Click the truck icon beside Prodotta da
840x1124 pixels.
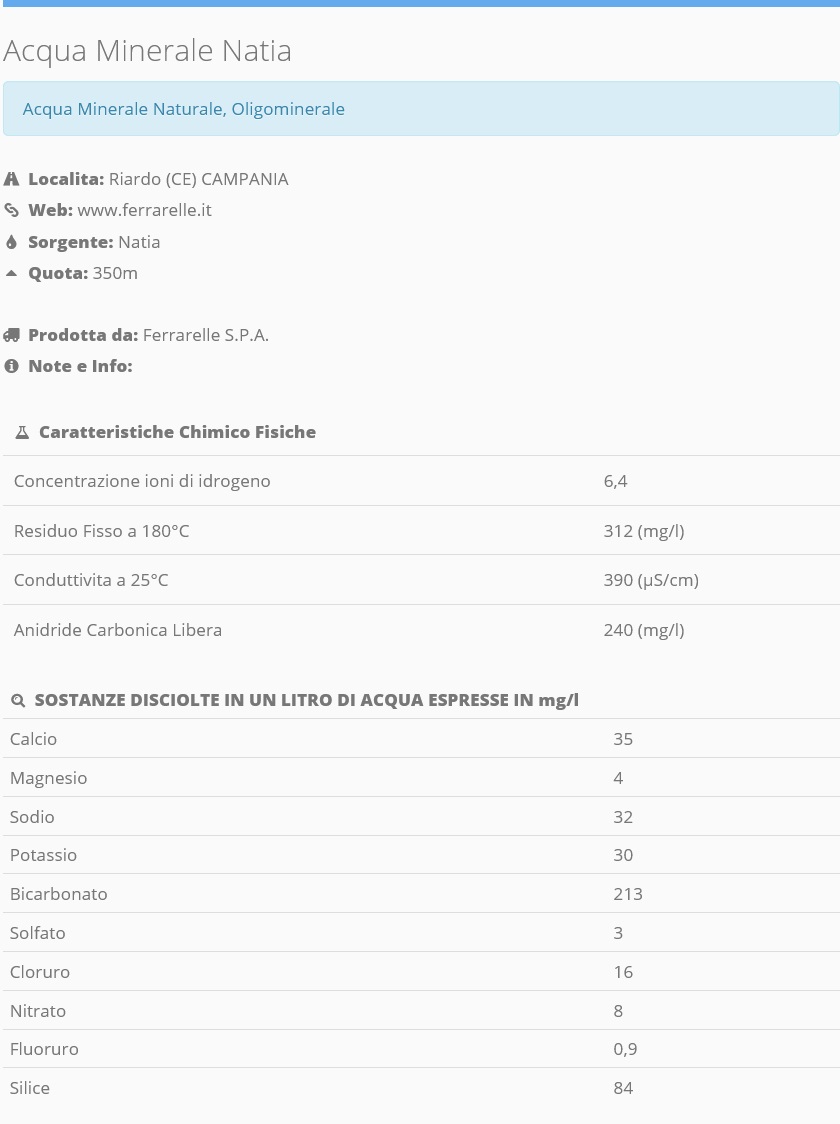pos(11,335)
